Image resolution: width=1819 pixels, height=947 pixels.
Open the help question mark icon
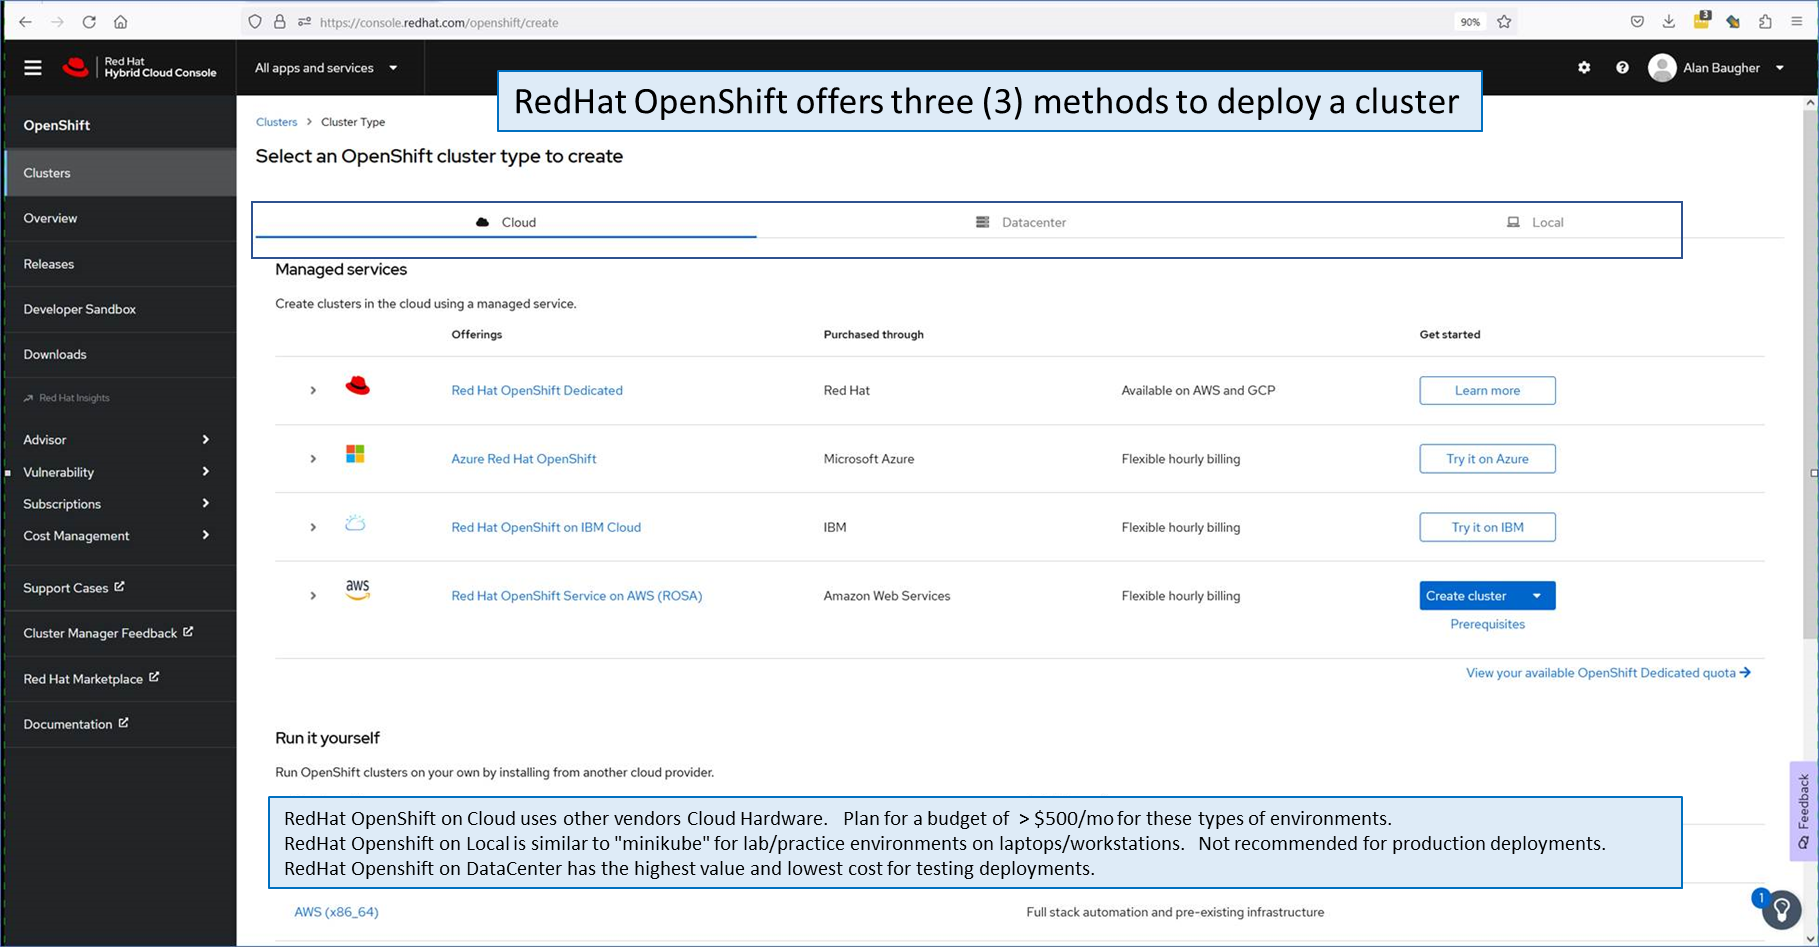tap(1622, 68)
